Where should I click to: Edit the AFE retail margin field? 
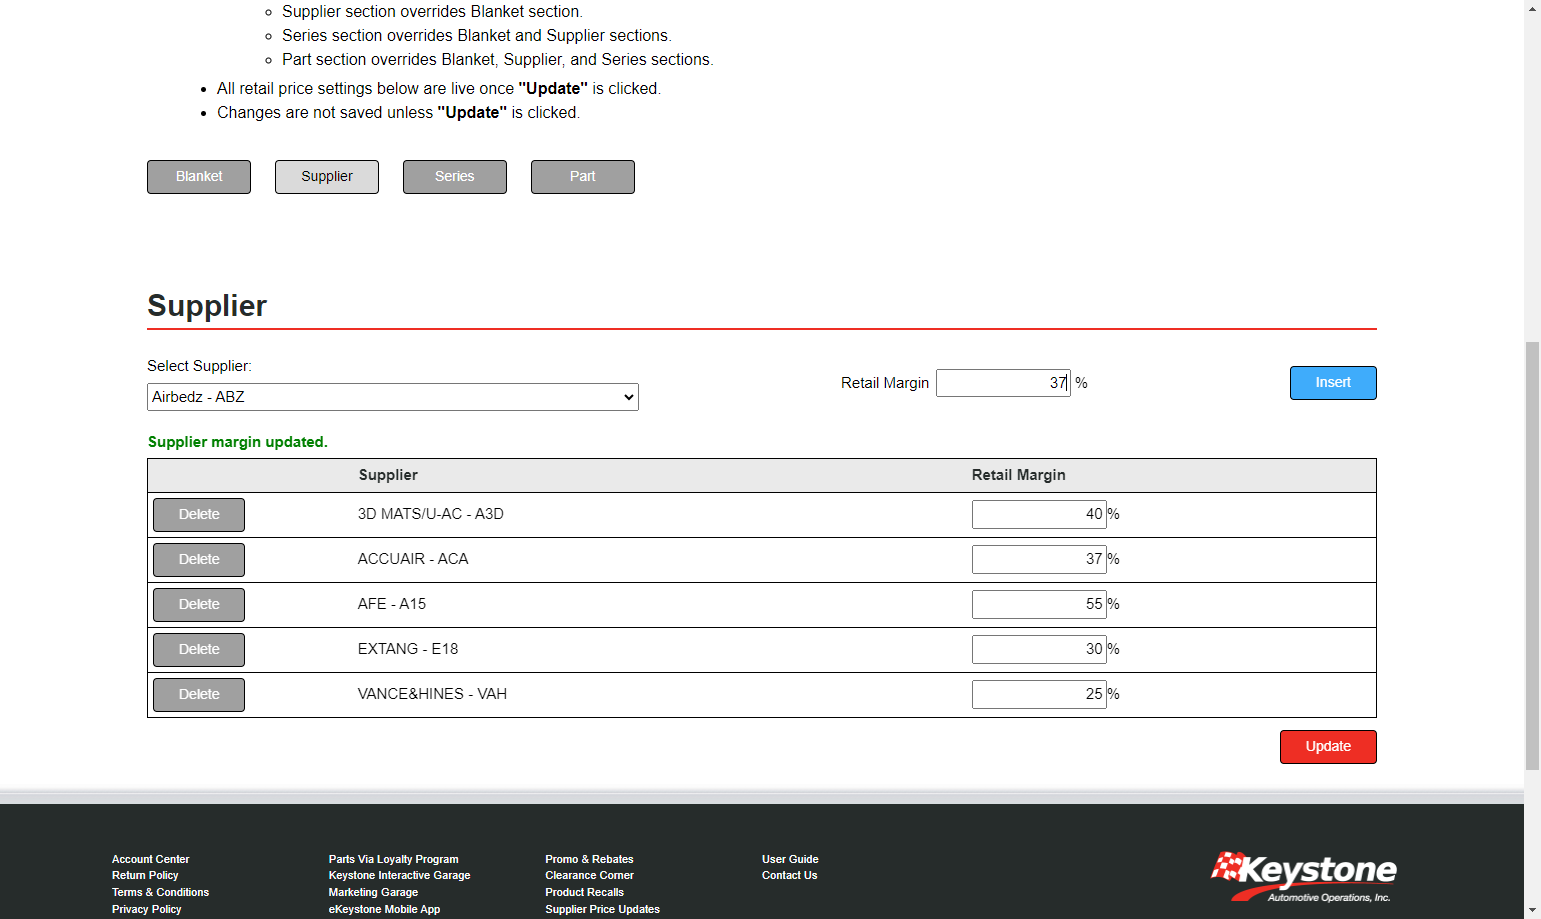[x=1039, y=604]
